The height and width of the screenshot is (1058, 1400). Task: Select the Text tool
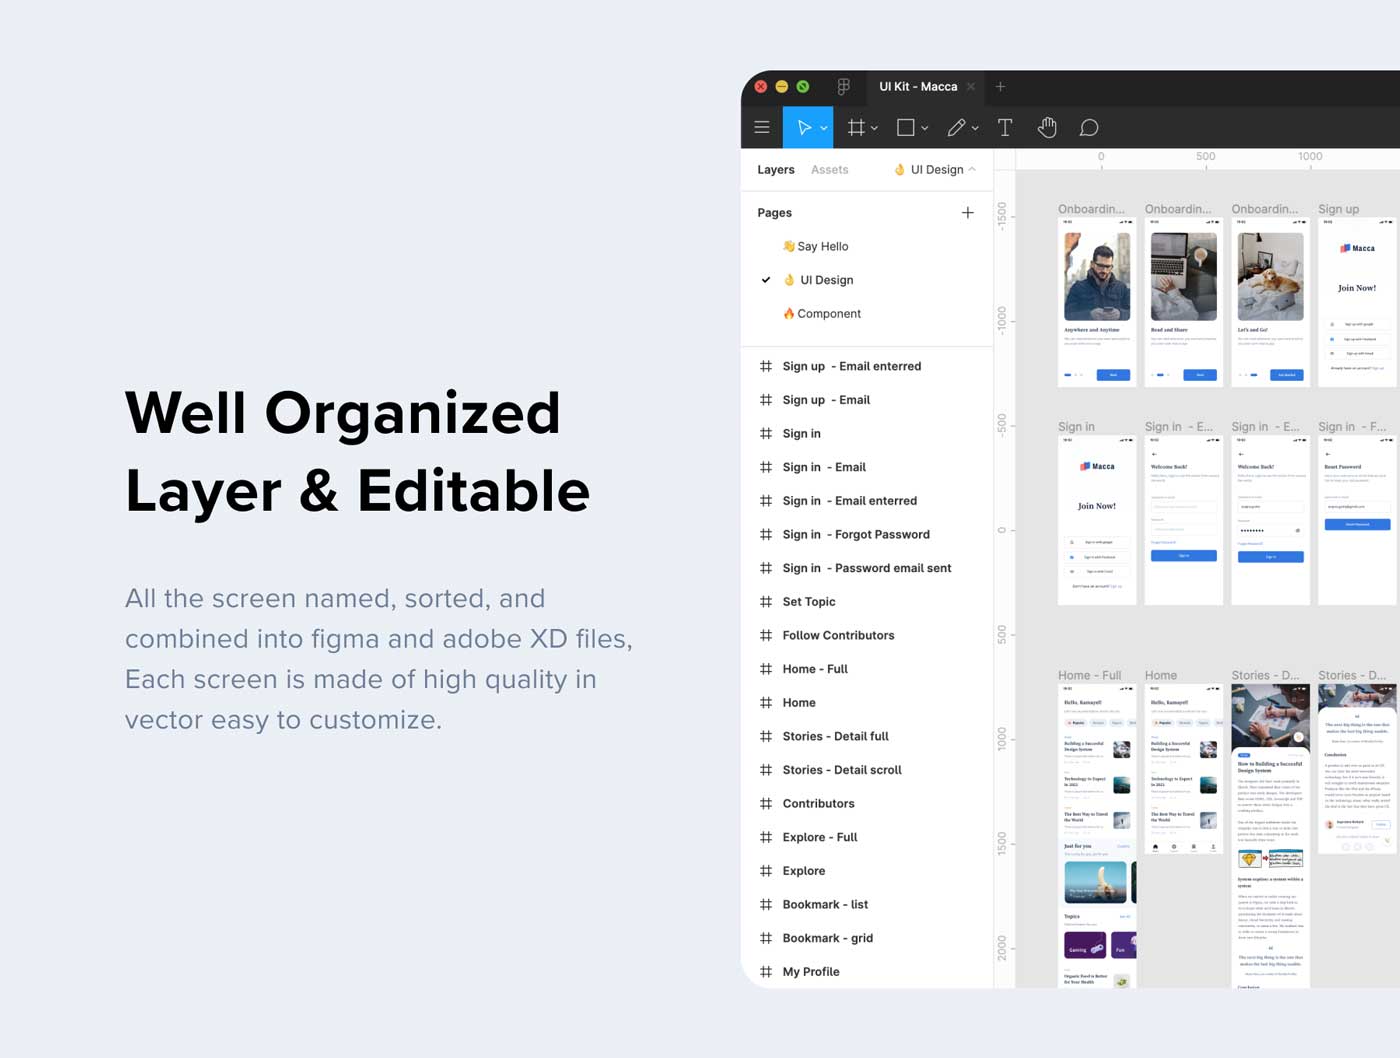pyautogui.click(x=1005, y=128)
